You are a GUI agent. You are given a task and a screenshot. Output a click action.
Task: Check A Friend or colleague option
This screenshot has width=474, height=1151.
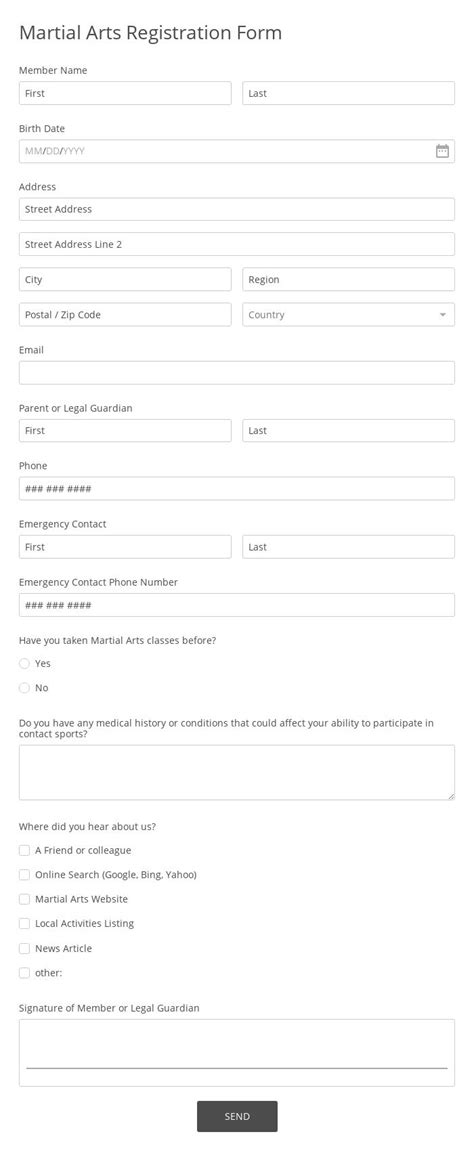pos(24,850)
